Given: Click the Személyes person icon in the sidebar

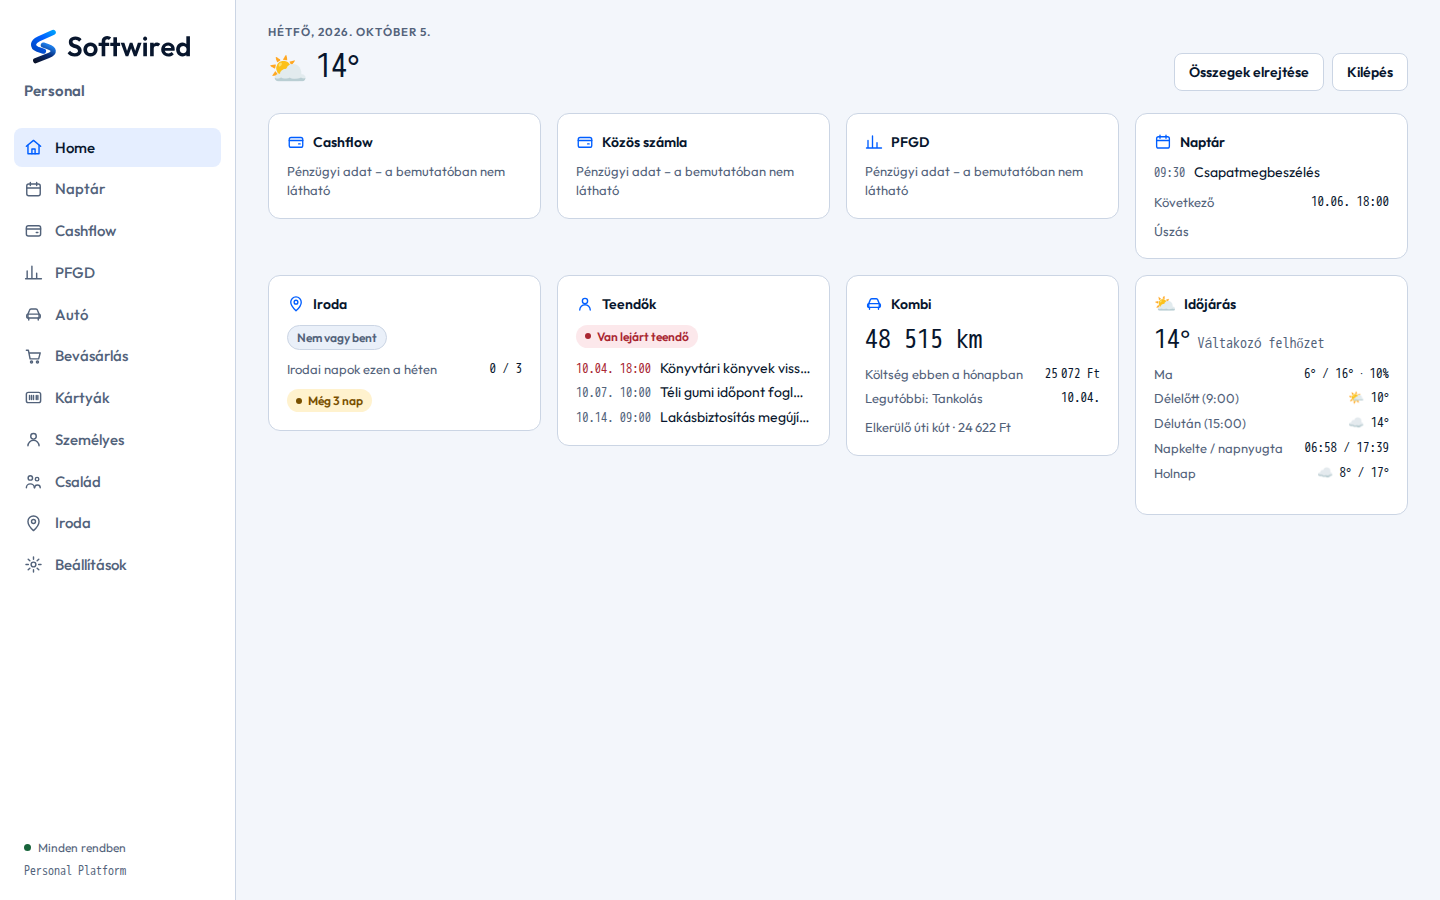Looking at the screenshot, I should point(34,440).
